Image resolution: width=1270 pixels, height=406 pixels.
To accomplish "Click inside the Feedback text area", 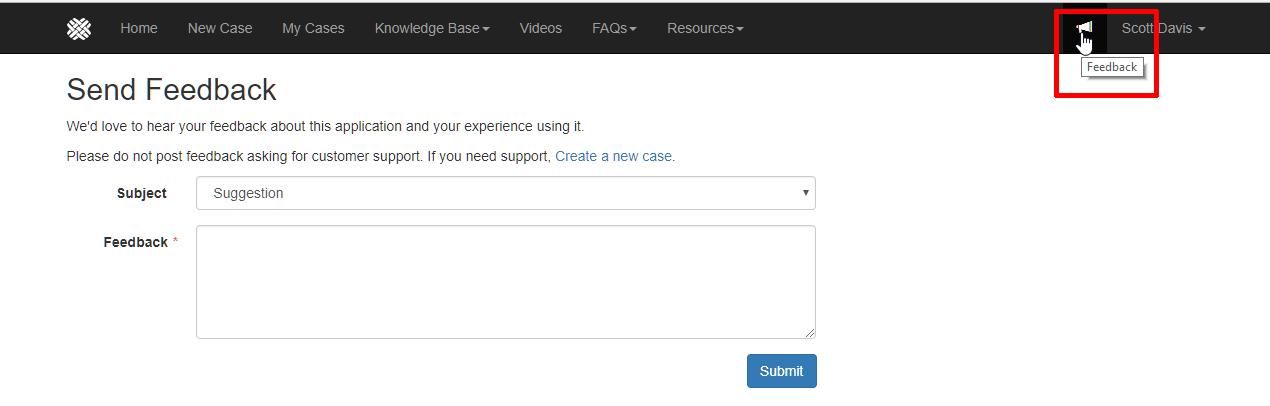I will point(506,282).
